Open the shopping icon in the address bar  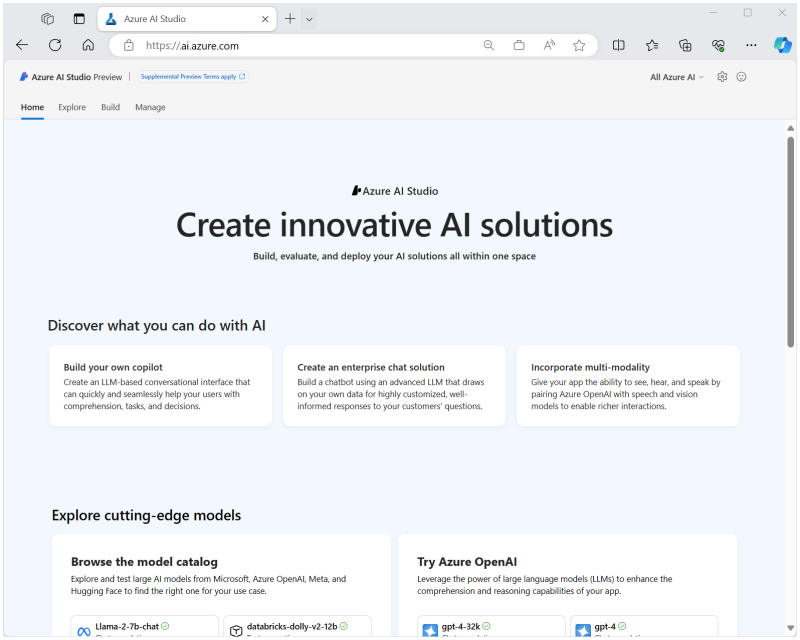click(x=519, y=45)
